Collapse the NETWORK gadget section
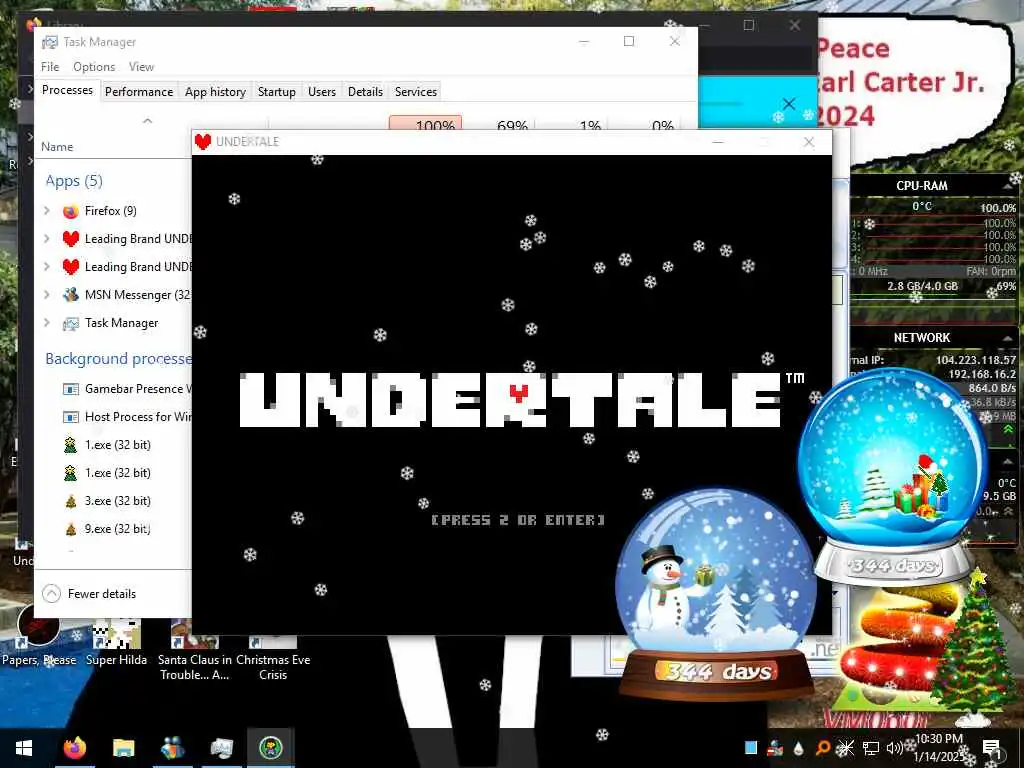This screenshot has height=768, width=1024. click(x=1007, y=338)
